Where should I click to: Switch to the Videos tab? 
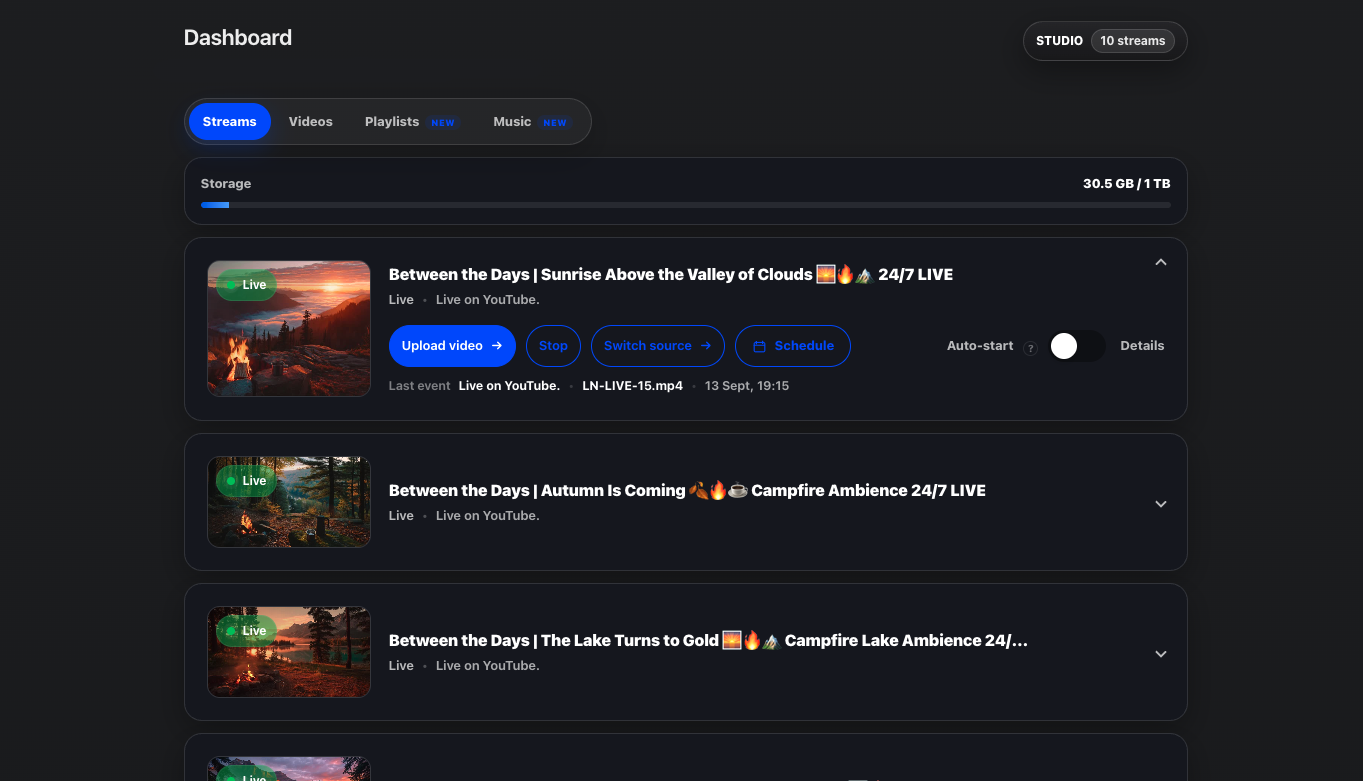click(310, 122)
